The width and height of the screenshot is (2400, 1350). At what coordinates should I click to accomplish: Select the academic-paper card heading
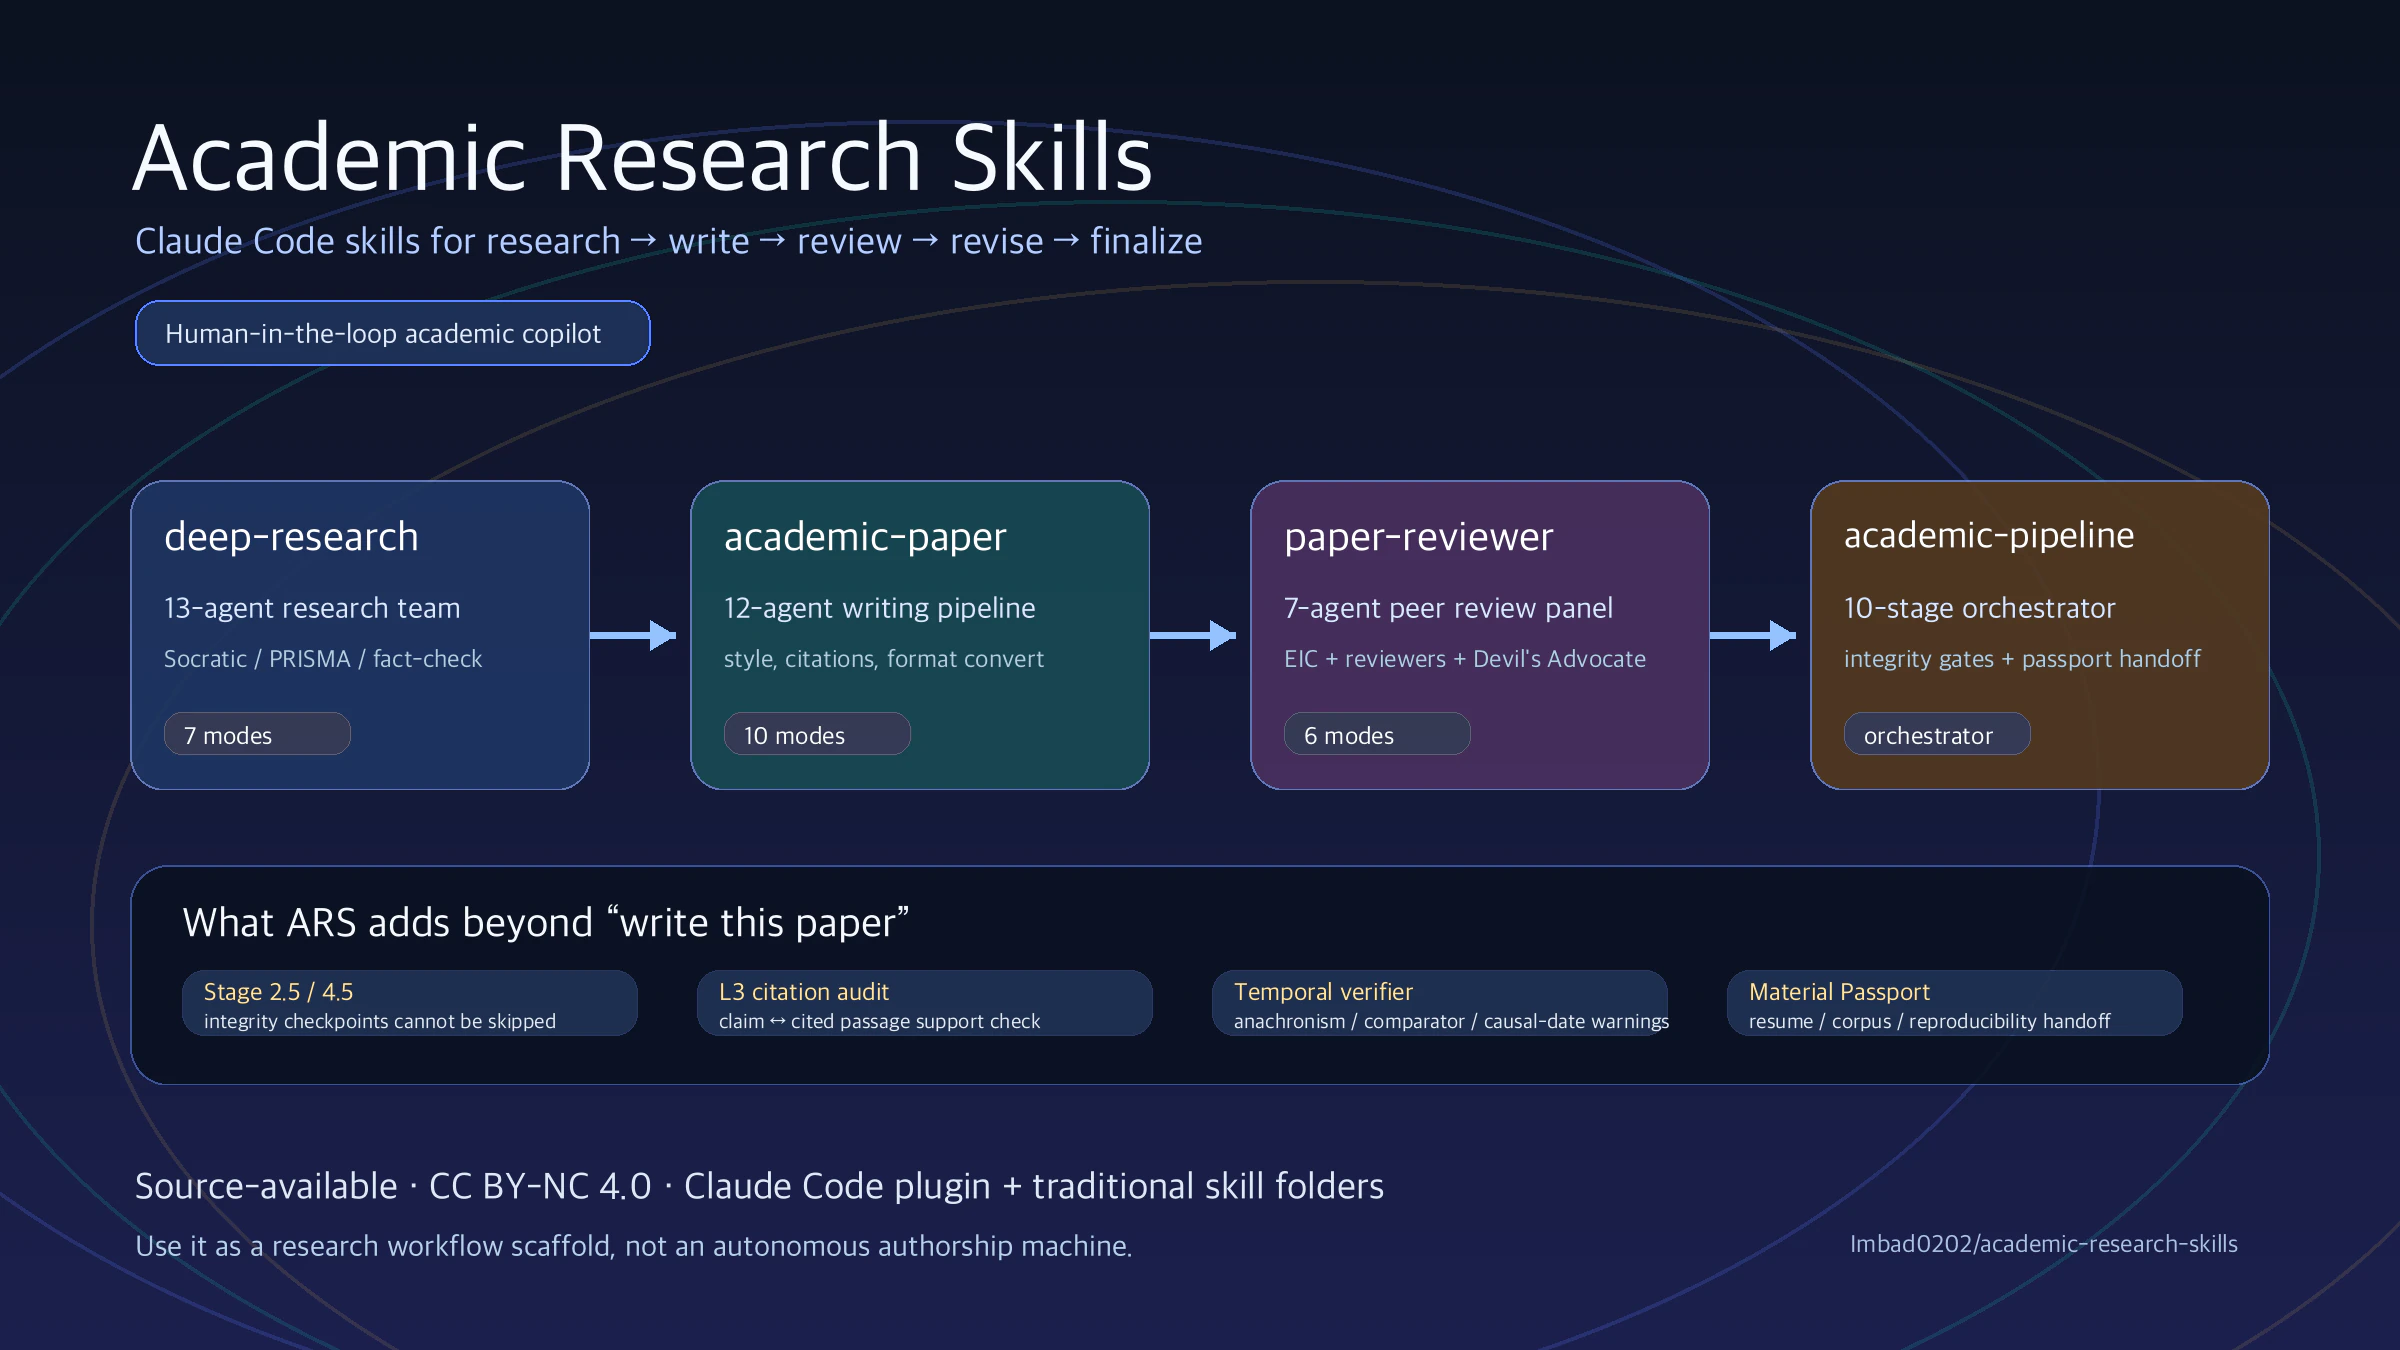tap(865, 537)
